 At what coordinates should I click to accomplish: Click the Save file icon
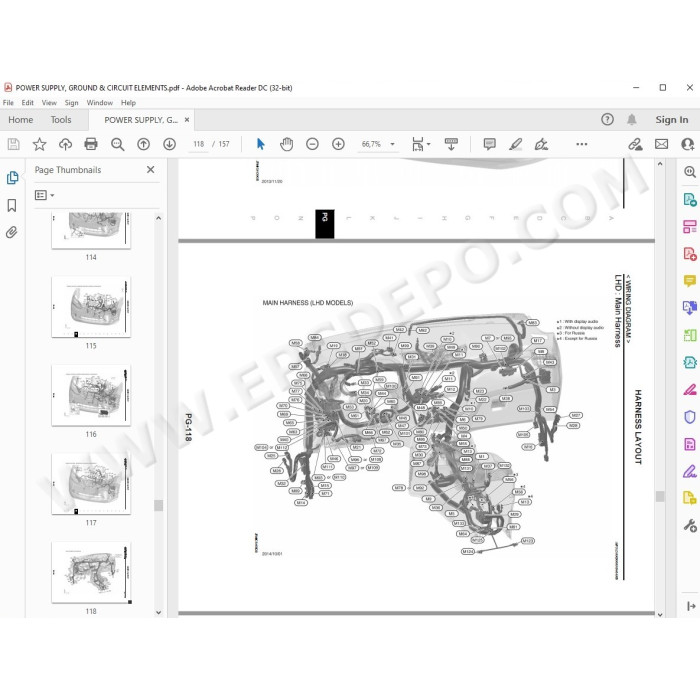pos(13,144)
